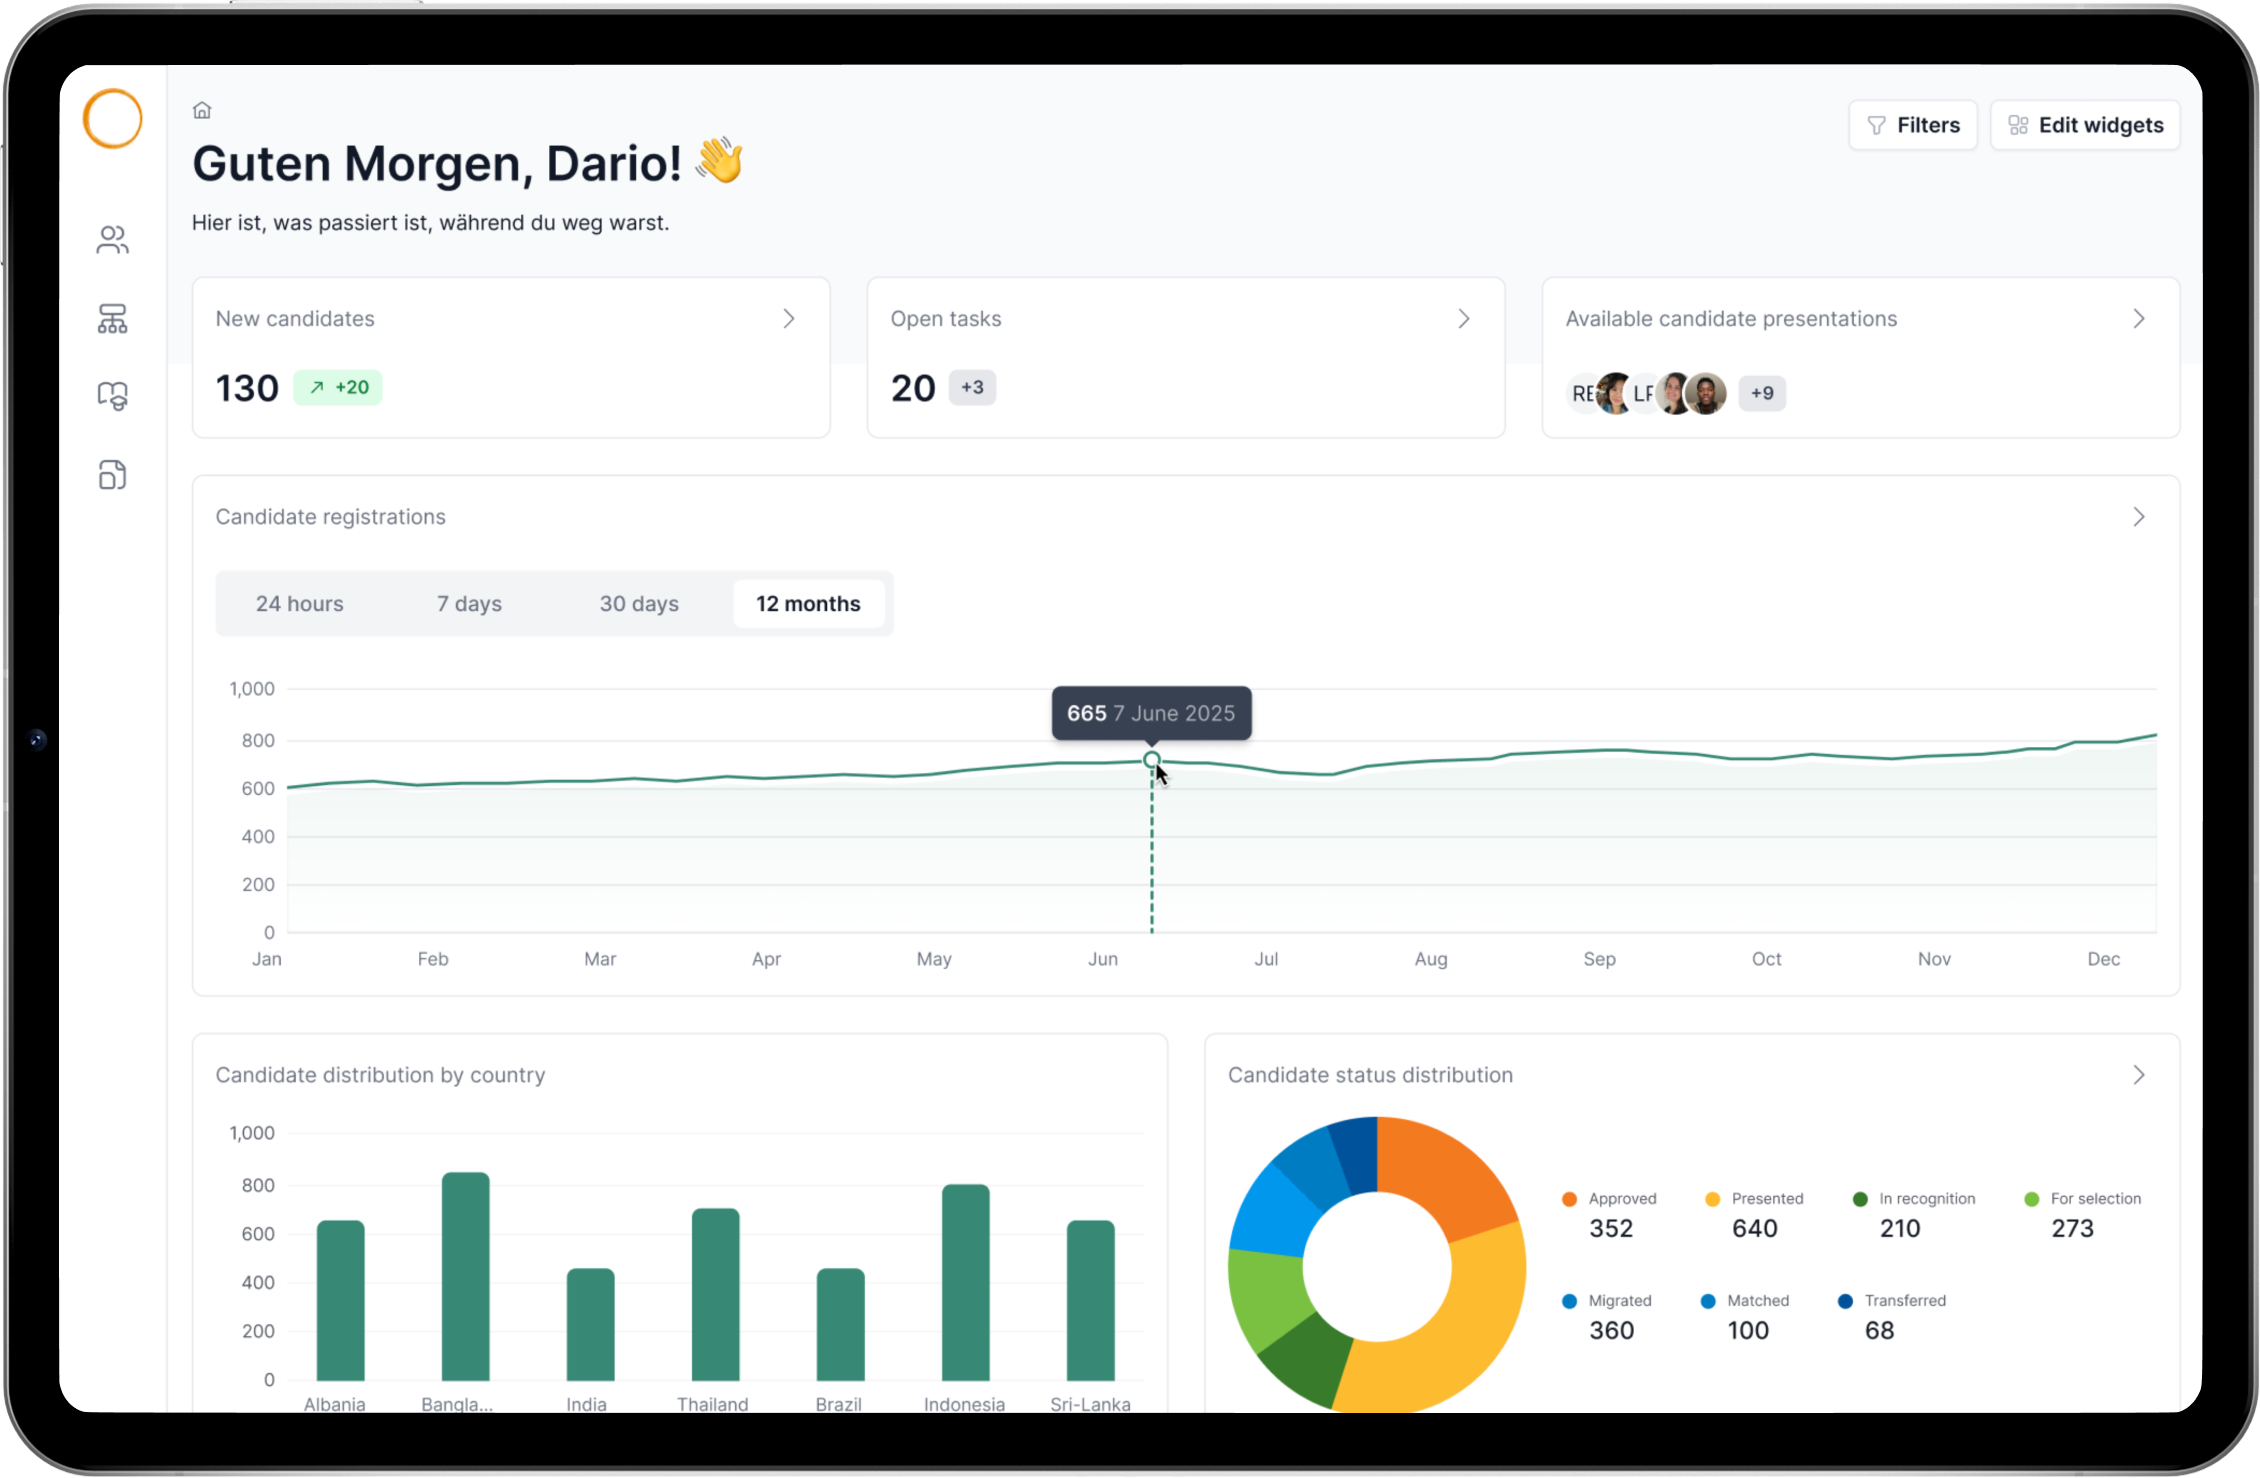The image size is (2260, 1478).
Task: Click the Edit widgets button
Action: coord(2086,125)
